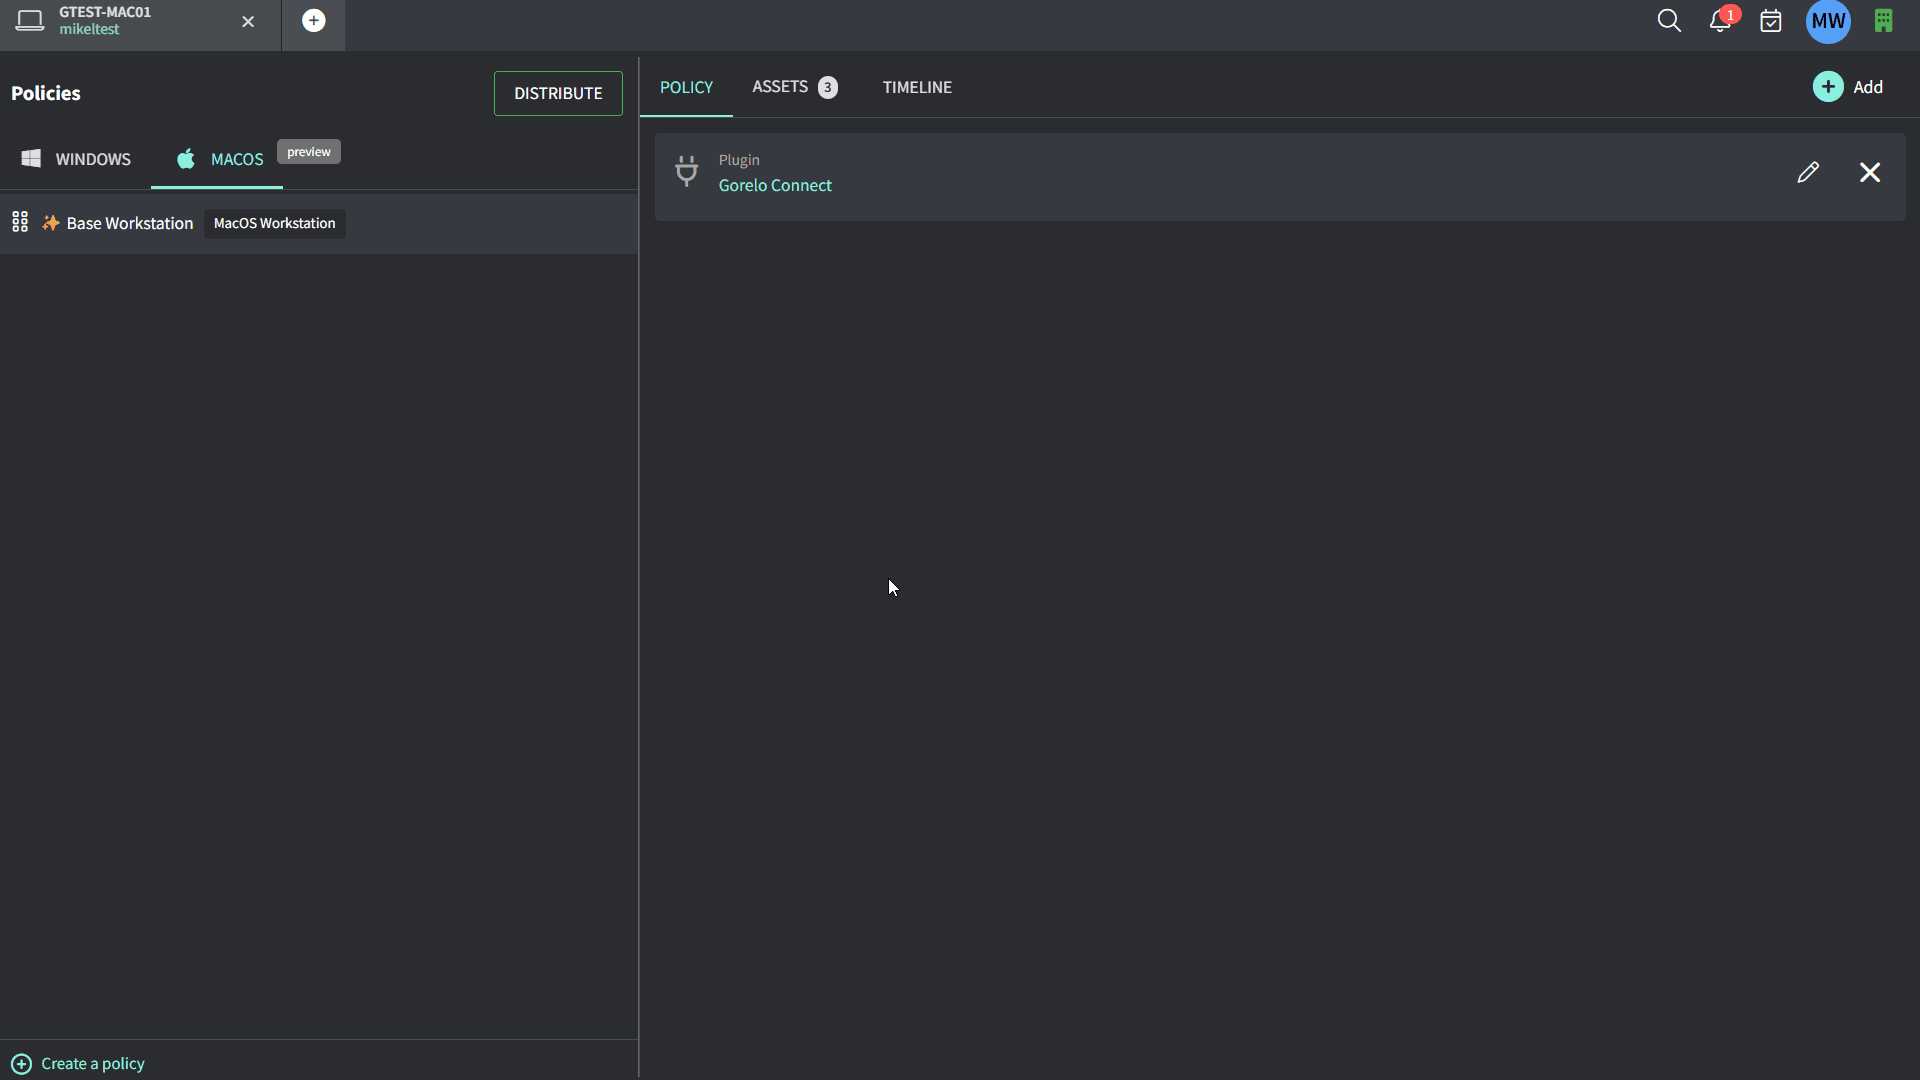Image resolution: width=1920 pixels, height=1080 pixels.
Task: Switch to the Windows policies tab
Action: (x=76, y=159)
